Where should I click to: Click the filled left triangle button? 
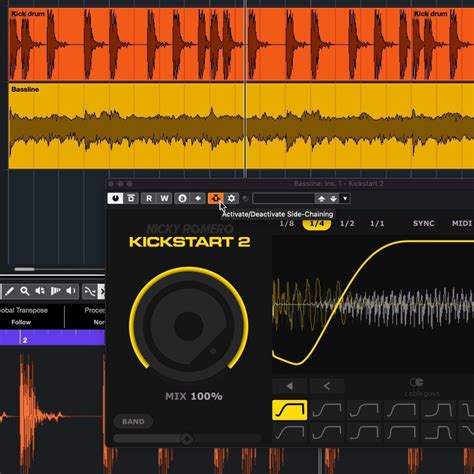pyautogui.click(x=289, y=386)
